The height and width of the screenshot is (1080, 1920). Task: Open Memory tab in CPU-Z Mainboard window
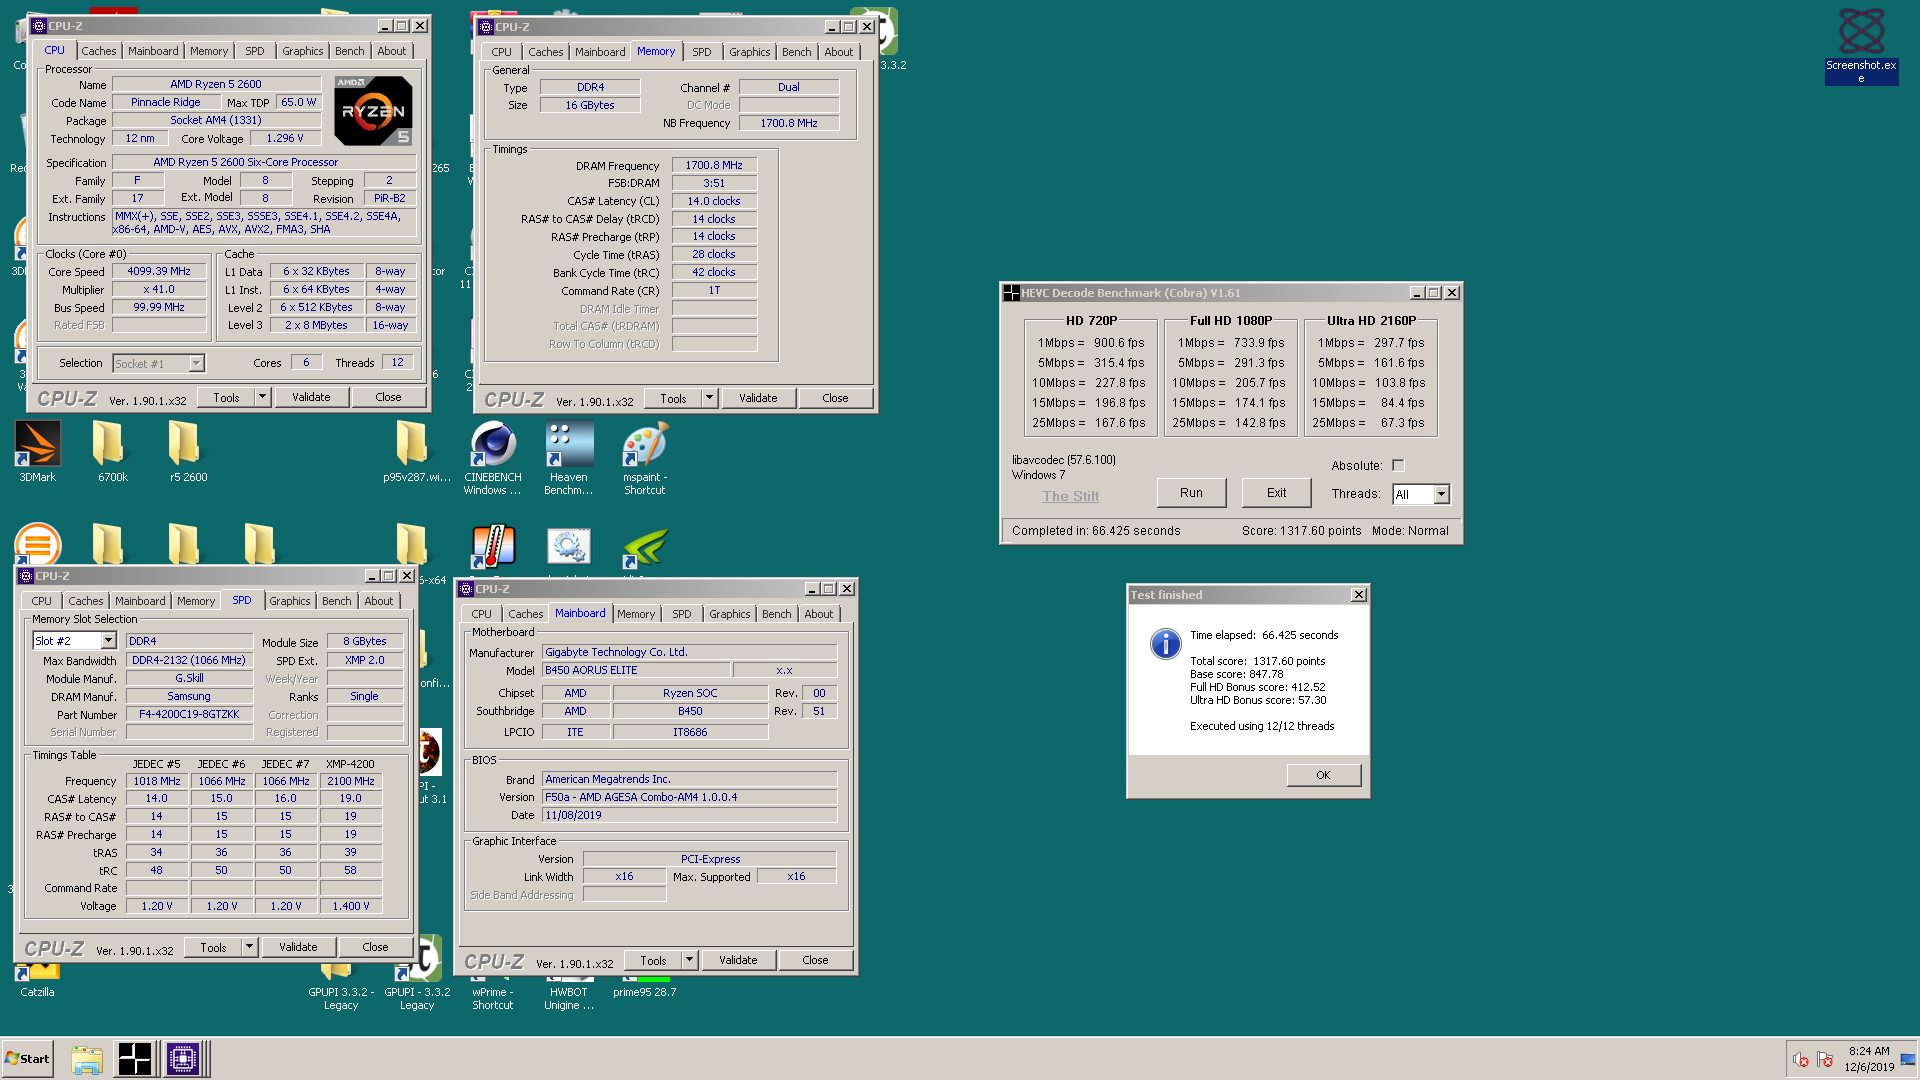[636, 614]
